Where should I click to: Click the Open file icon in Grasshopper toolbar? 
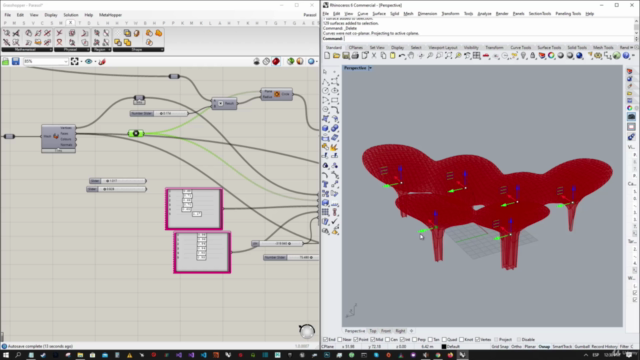point(6,61)
